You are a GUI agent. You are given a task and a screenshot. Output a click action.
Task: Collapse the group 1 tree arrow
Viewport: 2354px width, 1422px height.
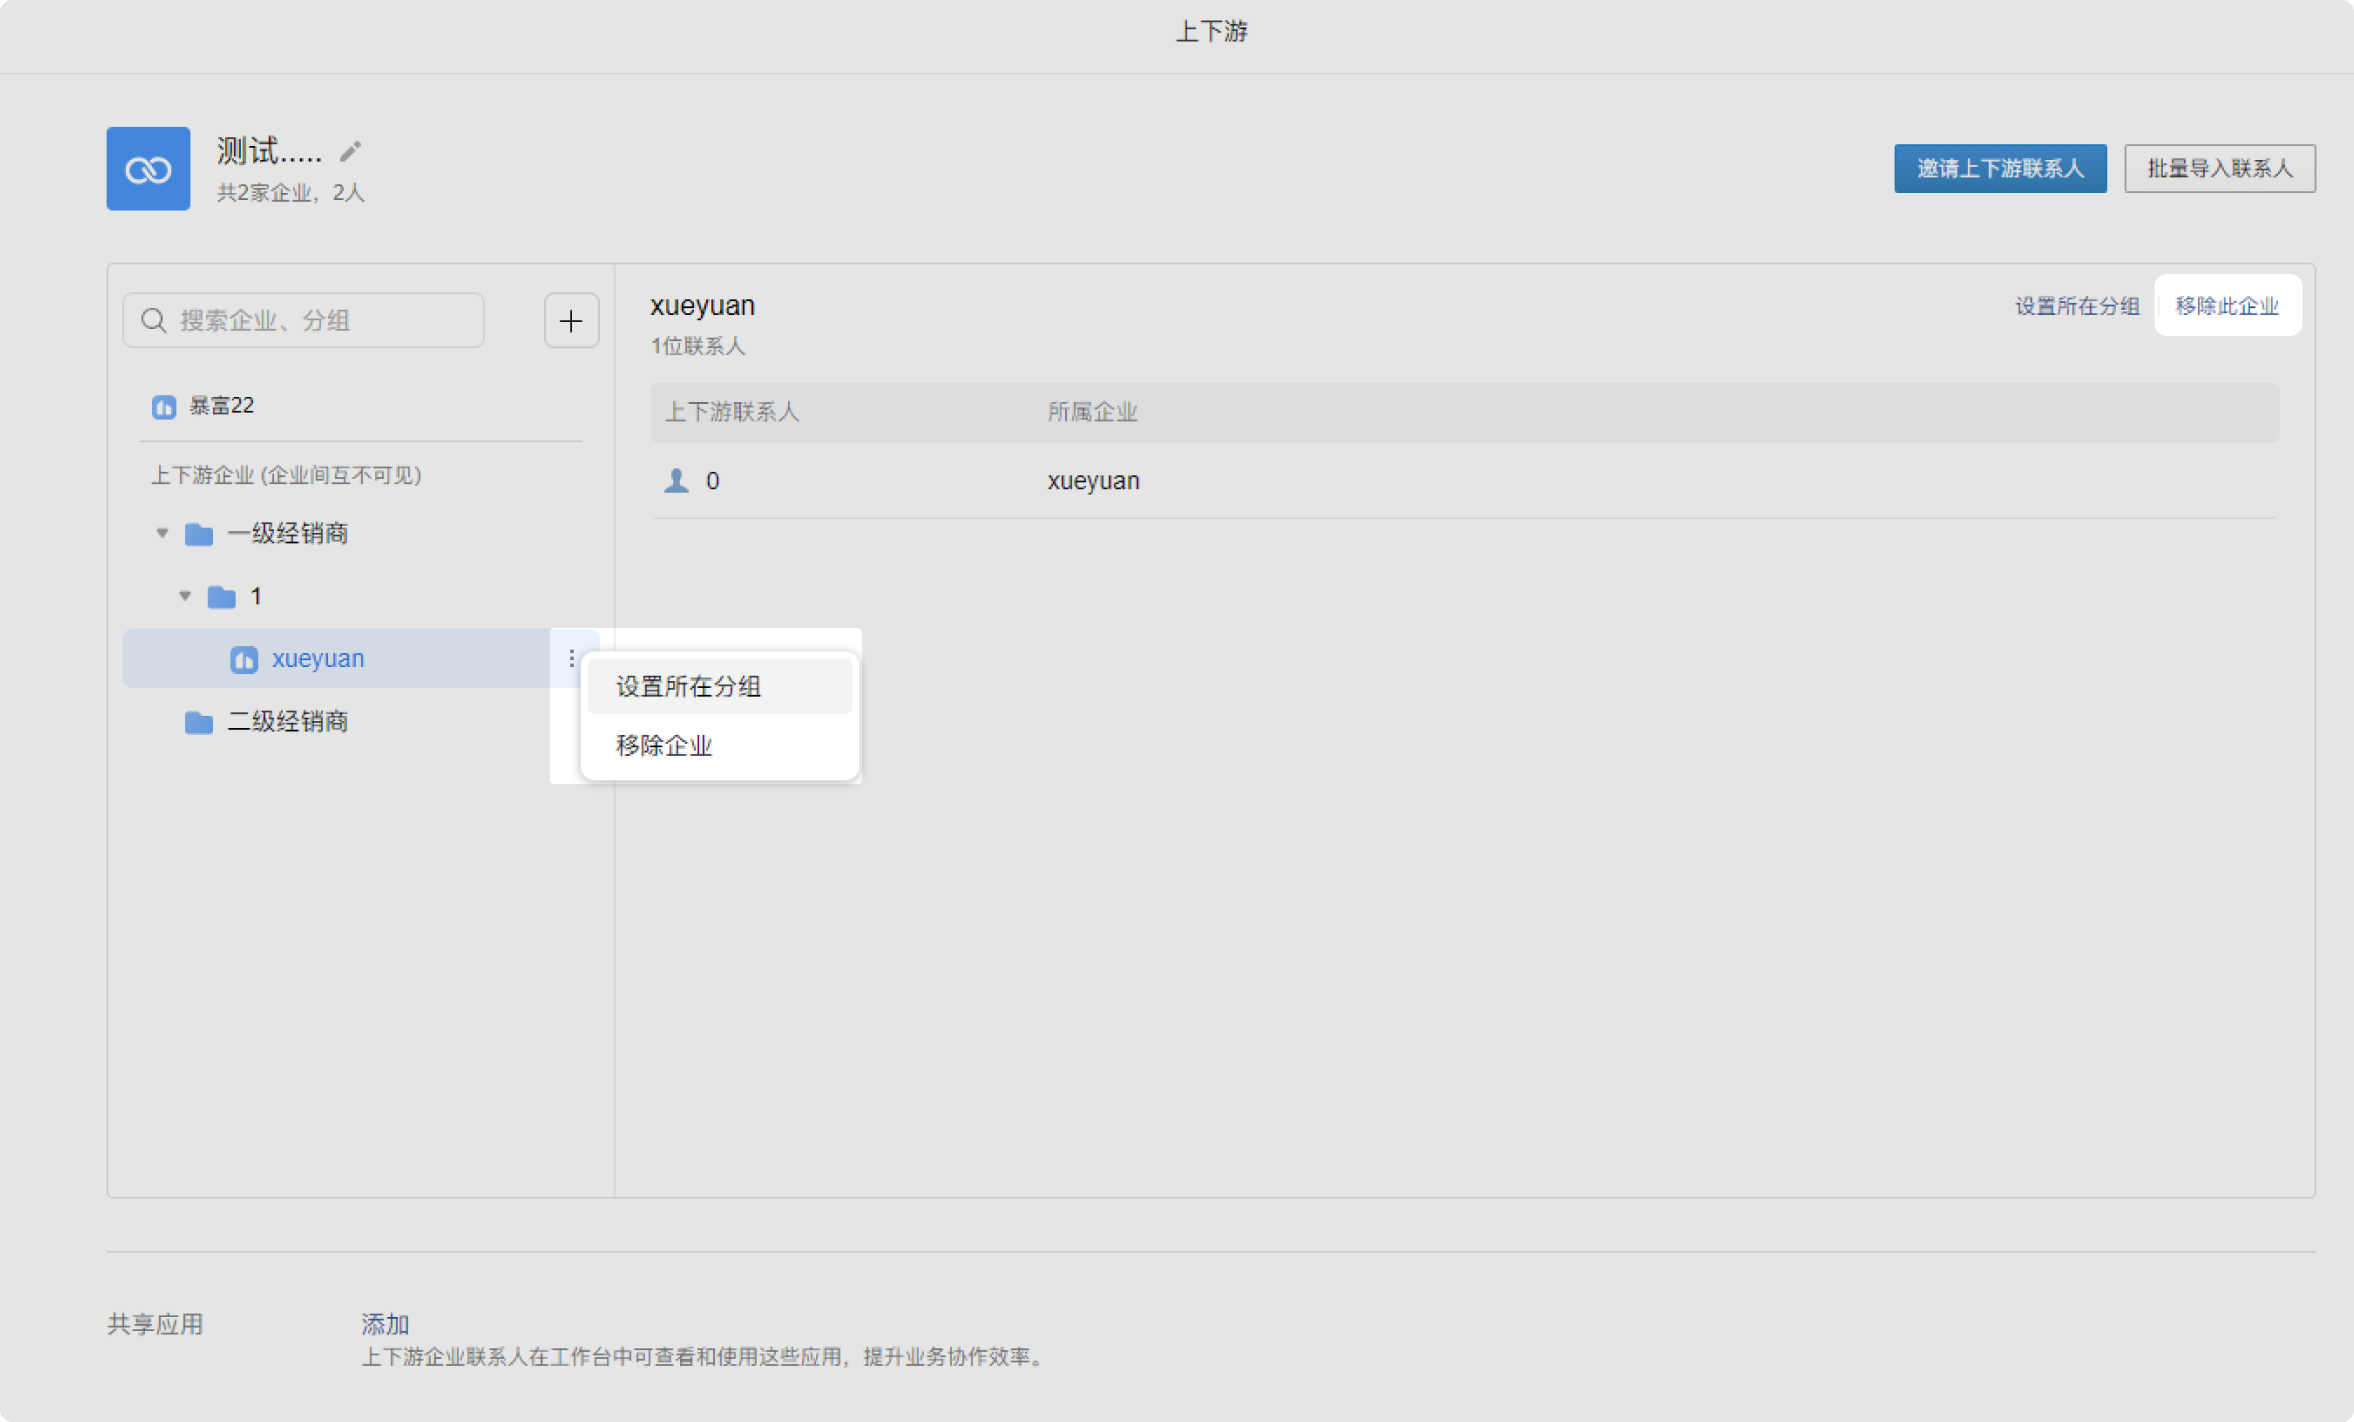pos(185,596)
